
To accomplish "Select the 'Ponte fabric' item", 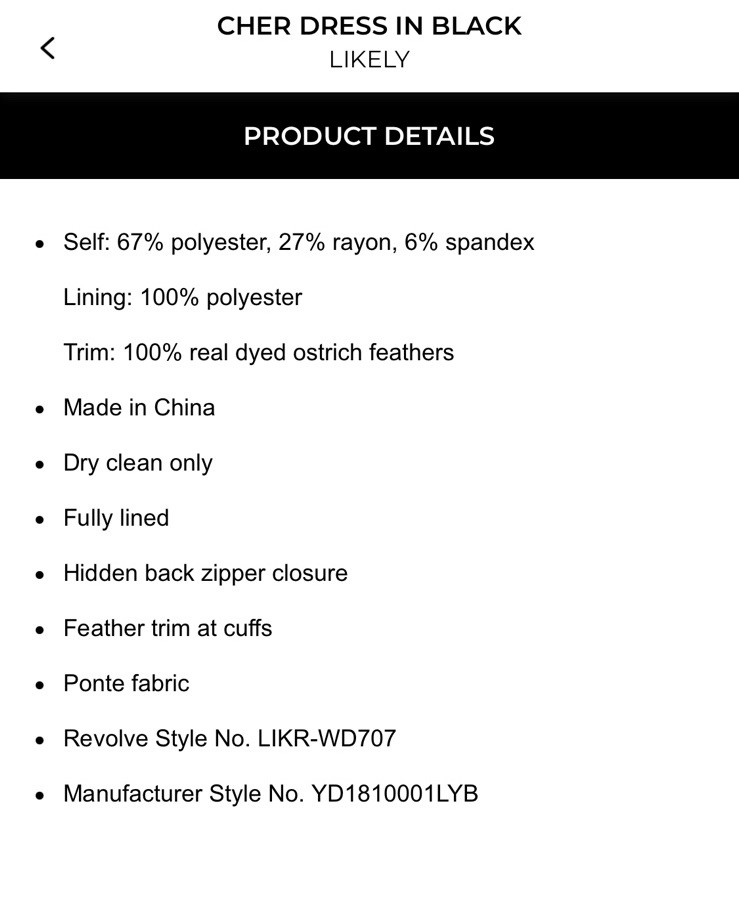I will 126,683.
